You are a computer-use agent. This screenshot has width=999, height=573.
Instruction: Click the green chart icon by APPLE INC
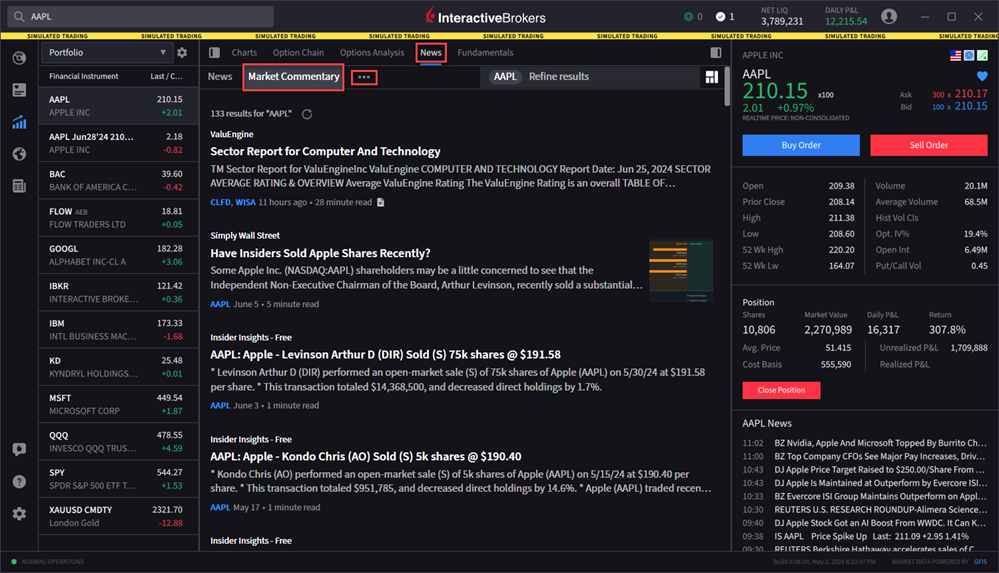[x=982, y=55]
